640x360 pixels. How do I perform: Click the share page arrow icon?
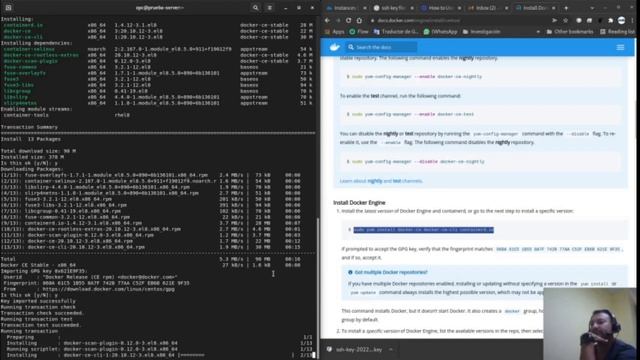point(554,20)
